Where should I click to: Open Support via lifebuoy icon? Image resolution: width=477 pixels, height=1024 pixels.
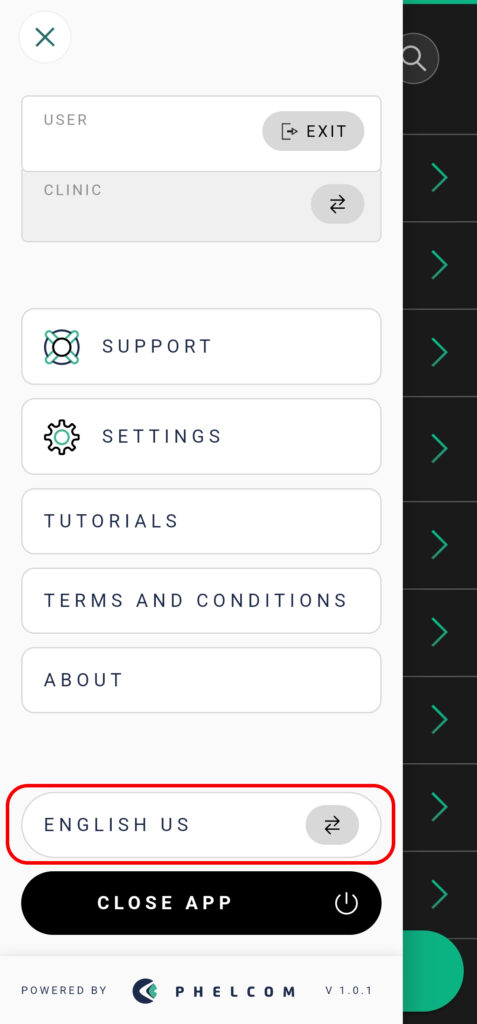(62, 347)
